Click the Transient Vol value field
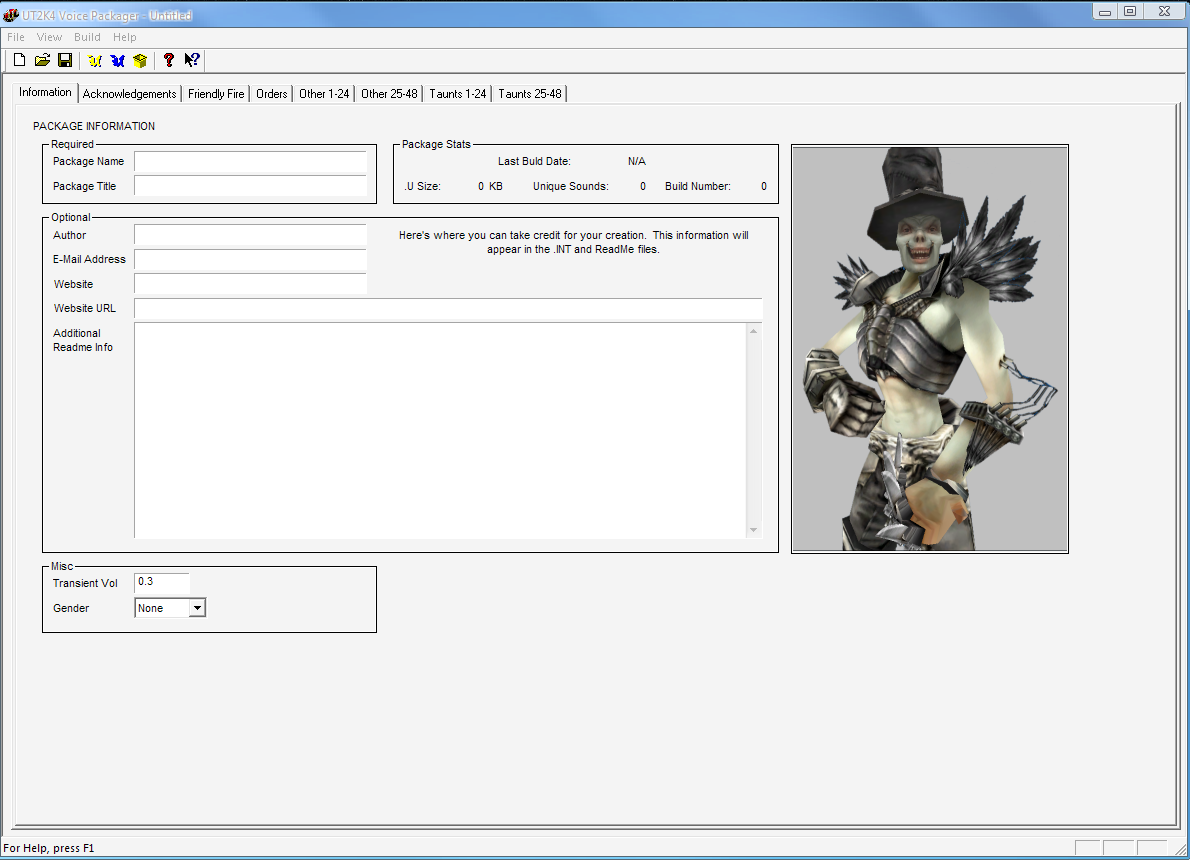1190x860 pixels. (161, 582)
